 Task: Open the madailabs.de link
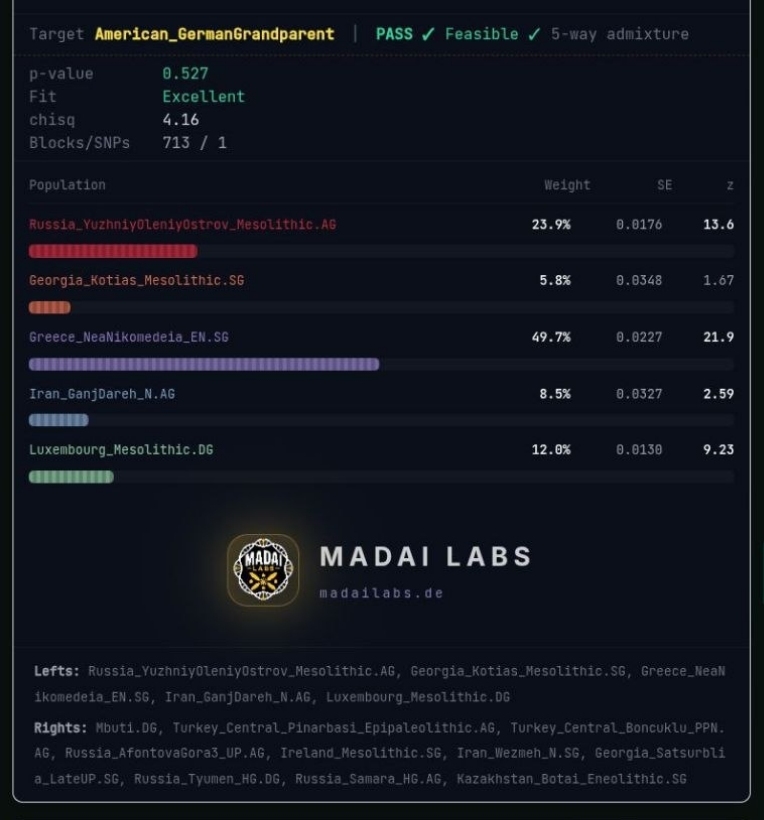point(381,593)
